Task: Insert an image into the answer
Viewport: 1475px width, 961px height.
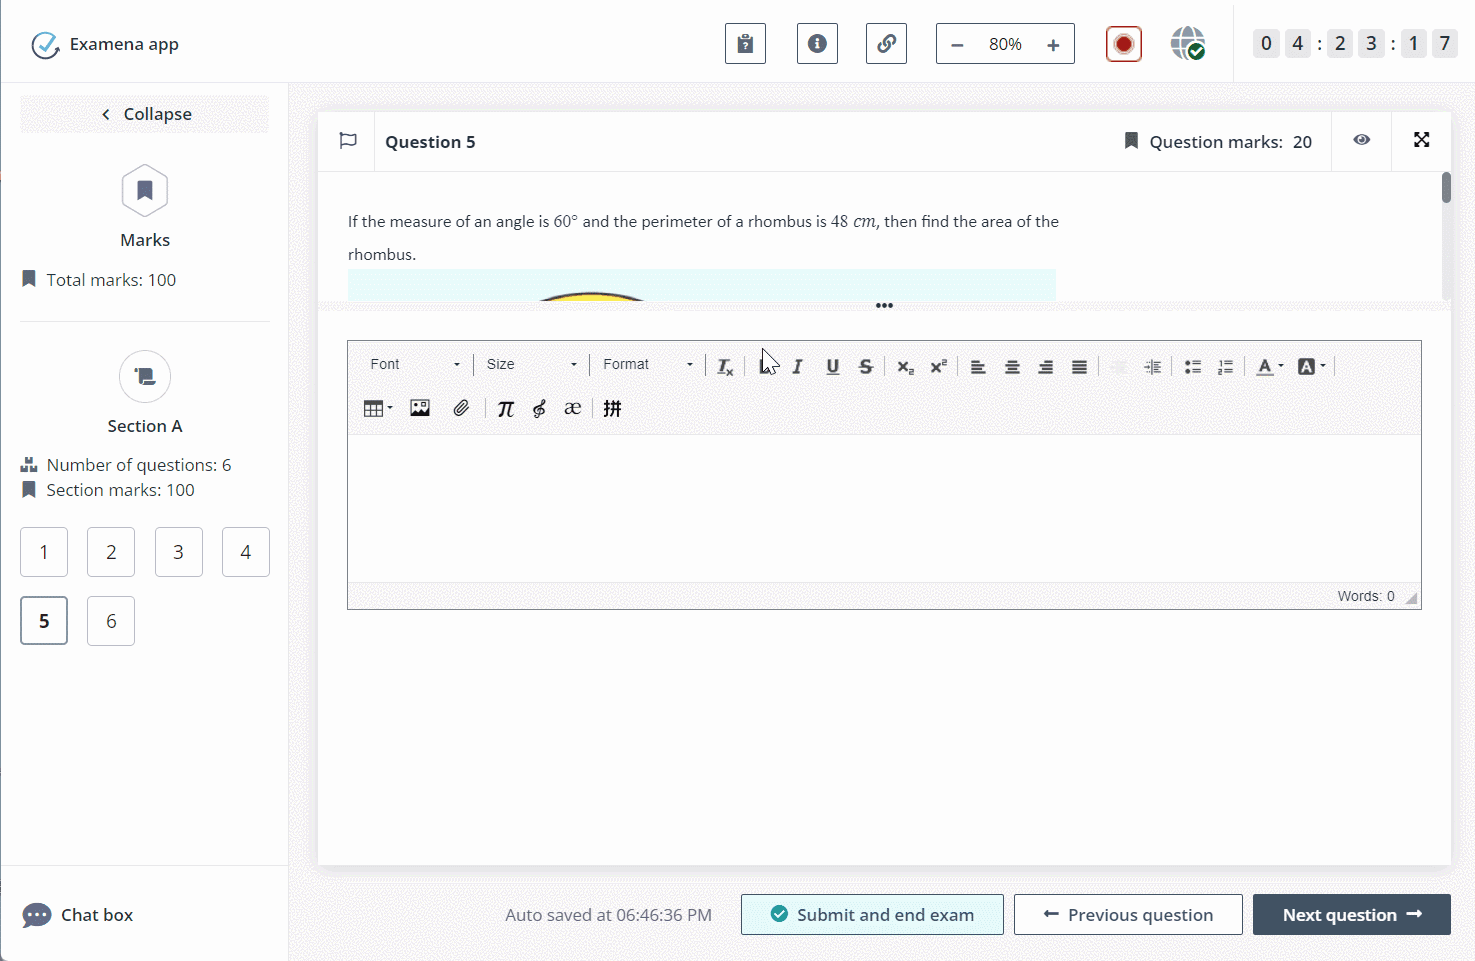Action: tap(420, 408)
